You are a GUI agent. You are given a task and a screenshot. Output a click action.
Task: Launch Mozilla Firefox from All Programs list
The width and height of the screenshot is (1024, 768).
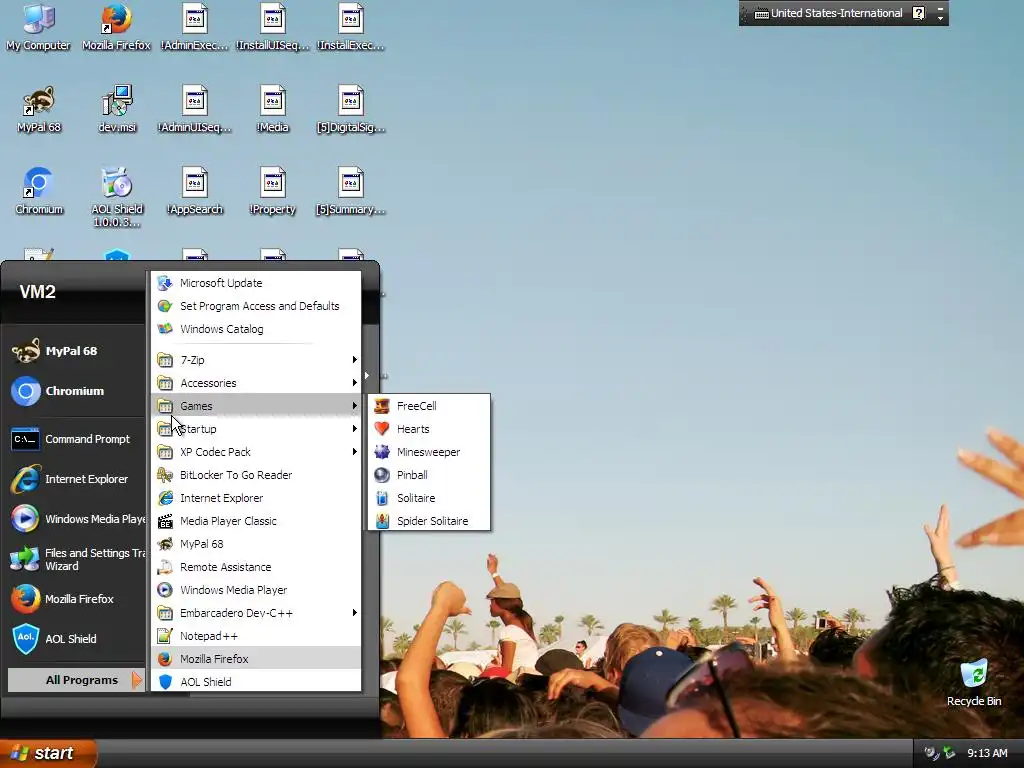pos(256,658)
